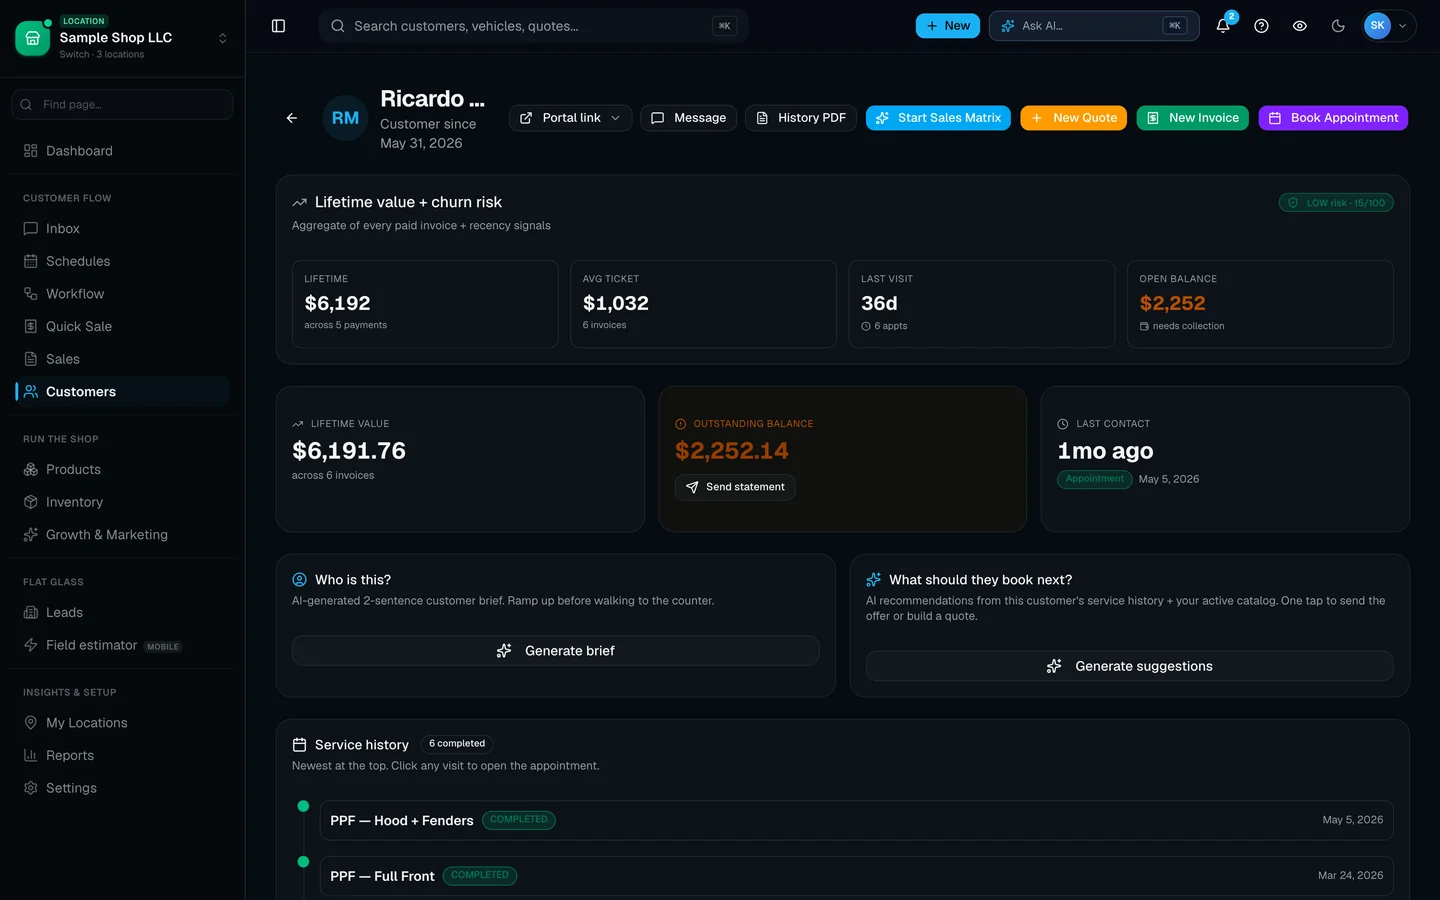Viewport: 1440px width, 900px height.
Task: Click the Reports chart icon
Action: 31,756
